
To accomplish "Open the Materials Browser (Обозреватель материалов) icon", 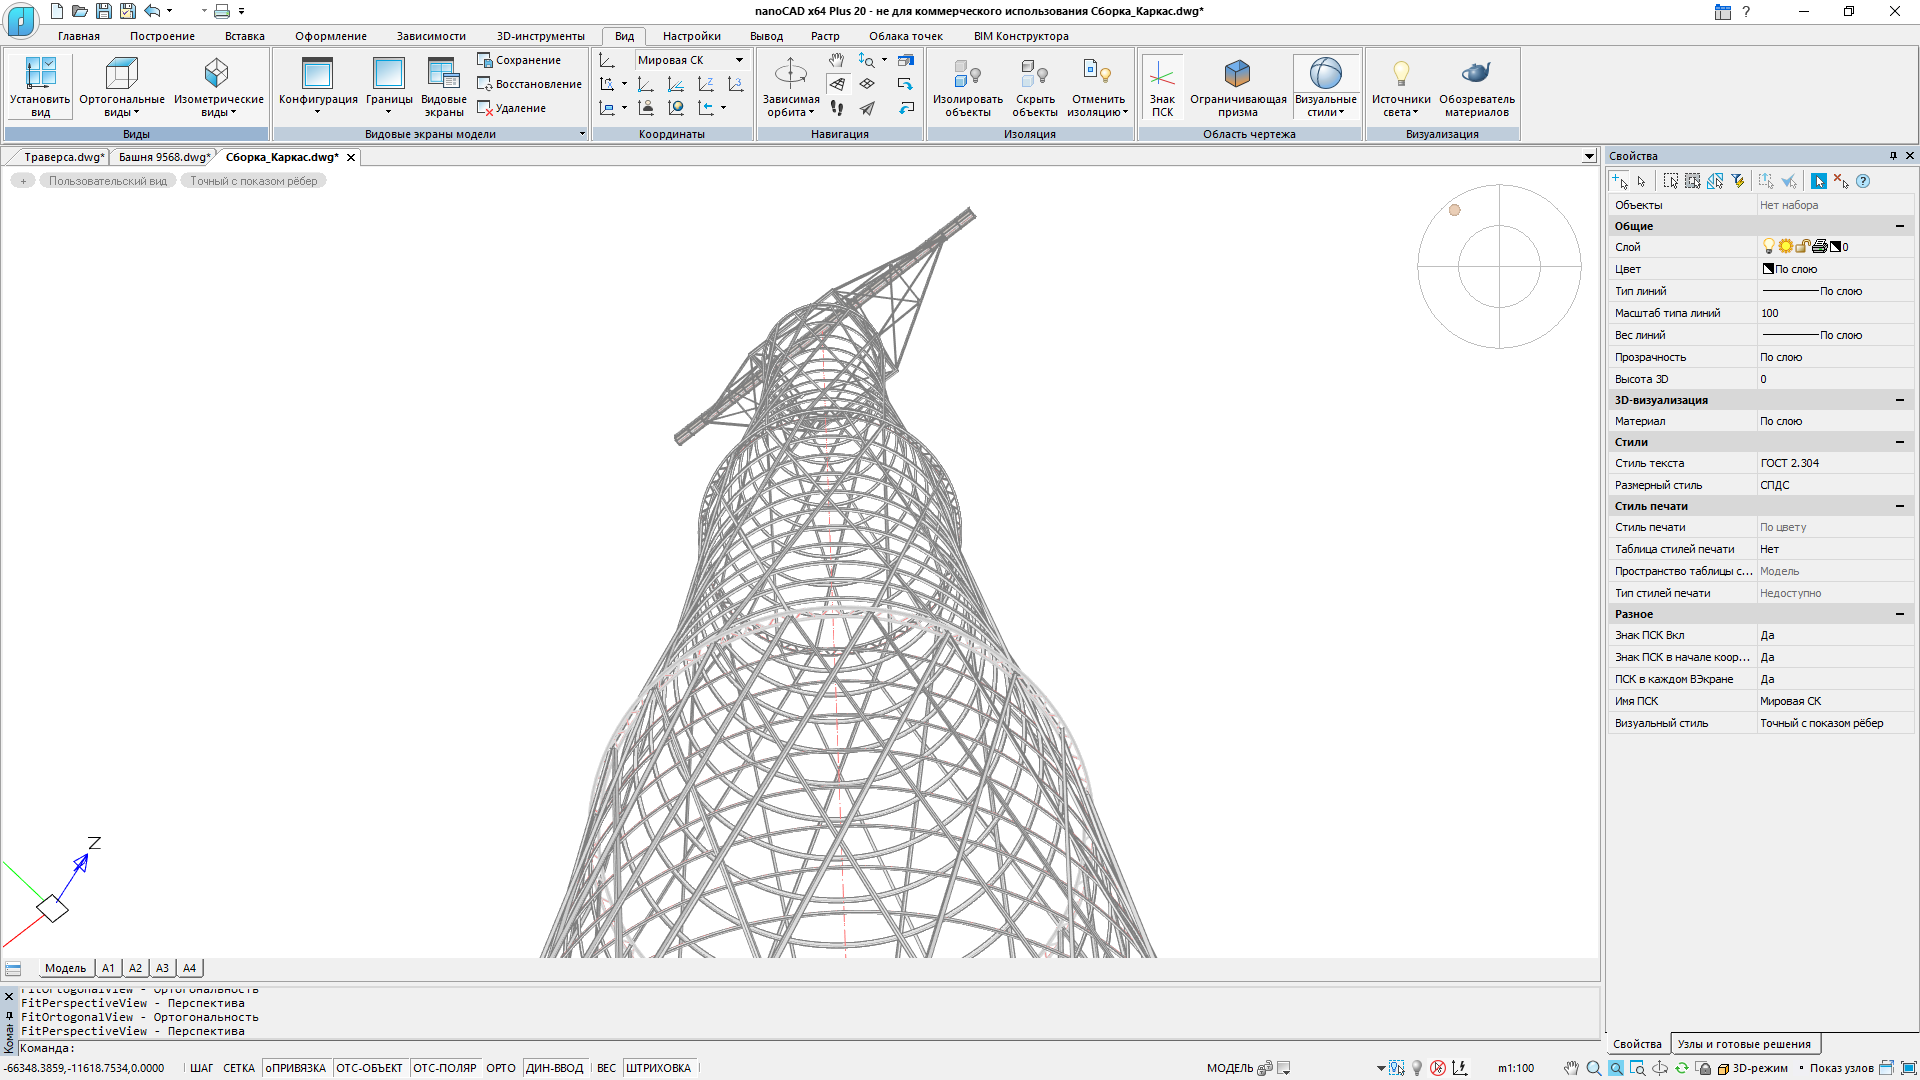I will (1476, 73).
